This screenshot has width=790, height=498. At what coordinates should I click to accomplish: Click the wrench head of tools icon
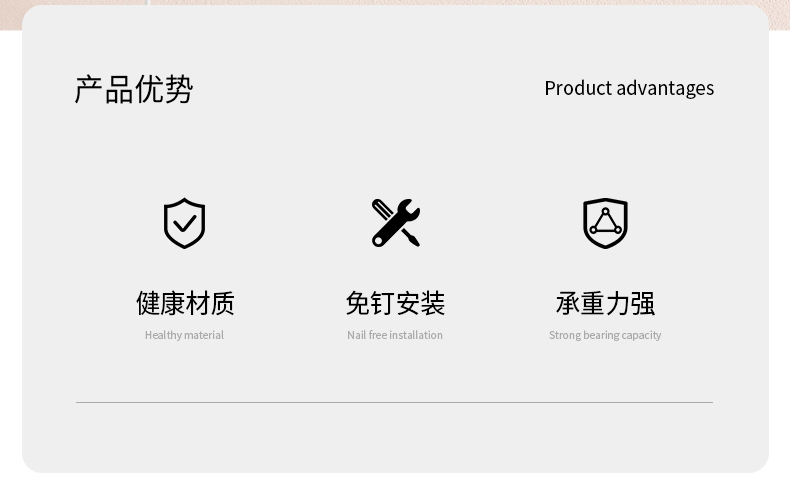[x=409, y=210]
